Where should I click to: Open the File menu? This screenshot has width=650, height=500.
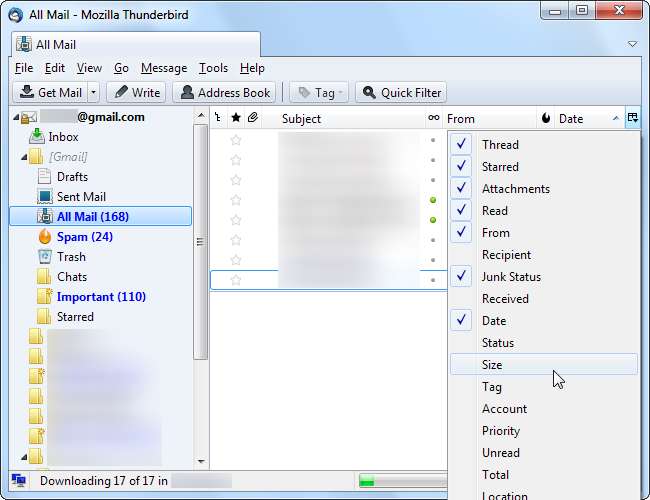pyautogui.click(x=24, y=68)
